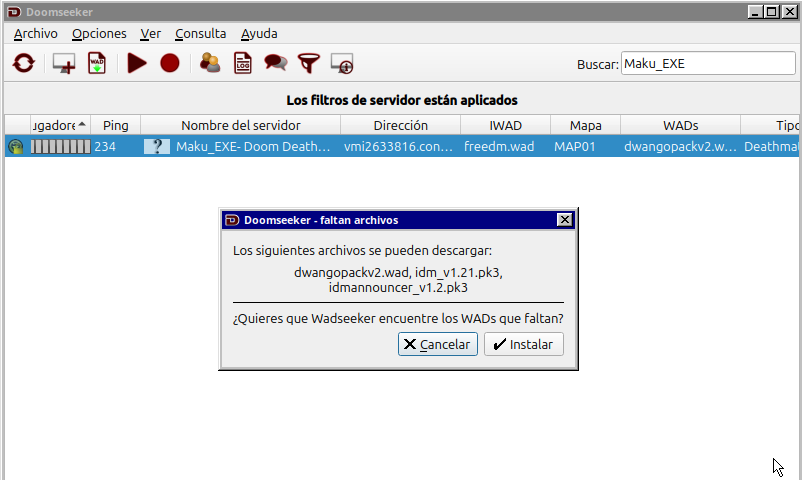Click the MAP01 map cell

pyautogui.click(x=574, y=147)
